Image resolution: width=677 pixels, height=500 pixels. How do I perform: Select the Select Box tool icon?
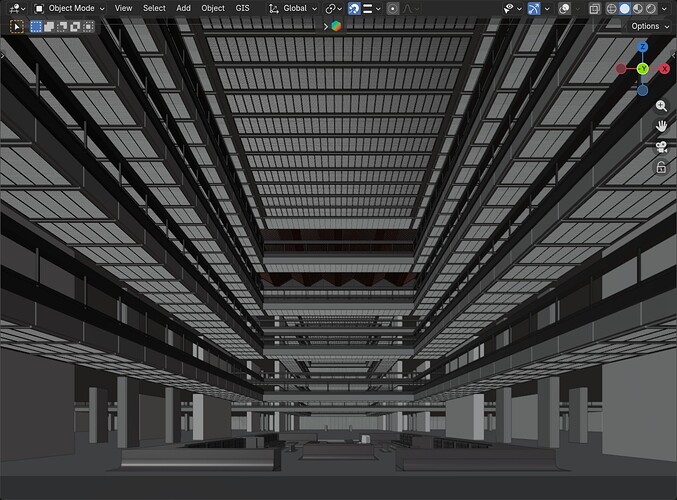(x=16, y=27)
